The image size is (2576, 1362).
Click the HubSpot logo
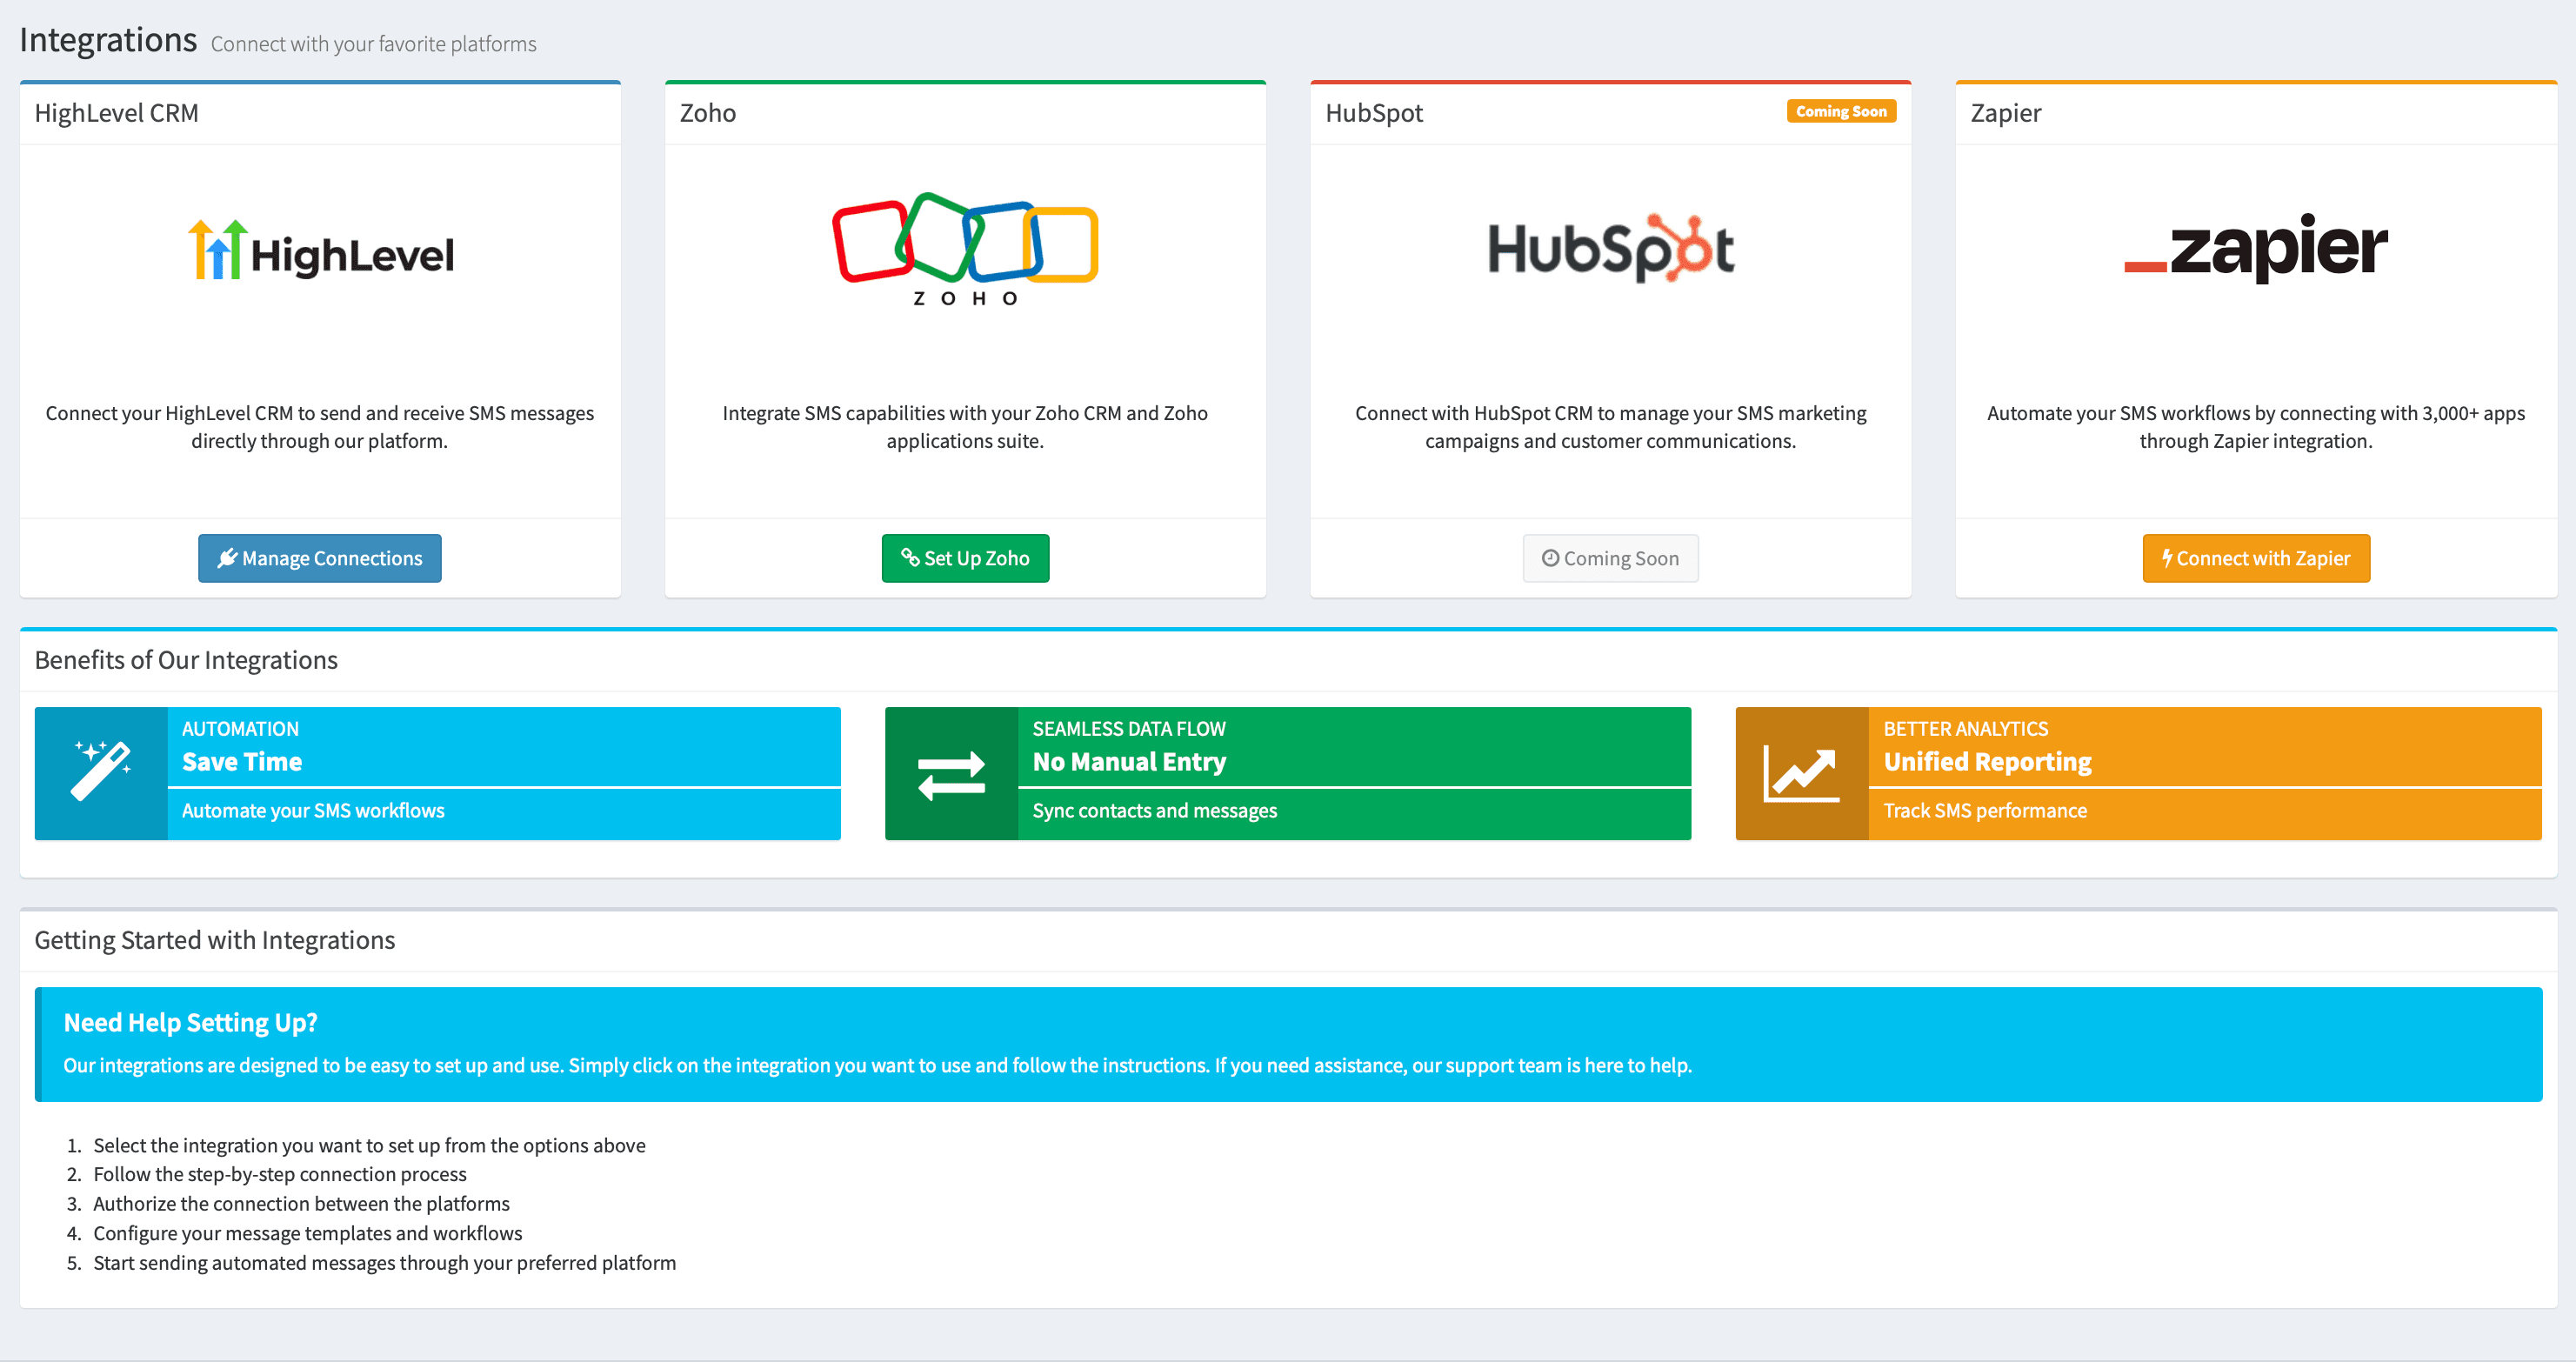[1610, 248]
